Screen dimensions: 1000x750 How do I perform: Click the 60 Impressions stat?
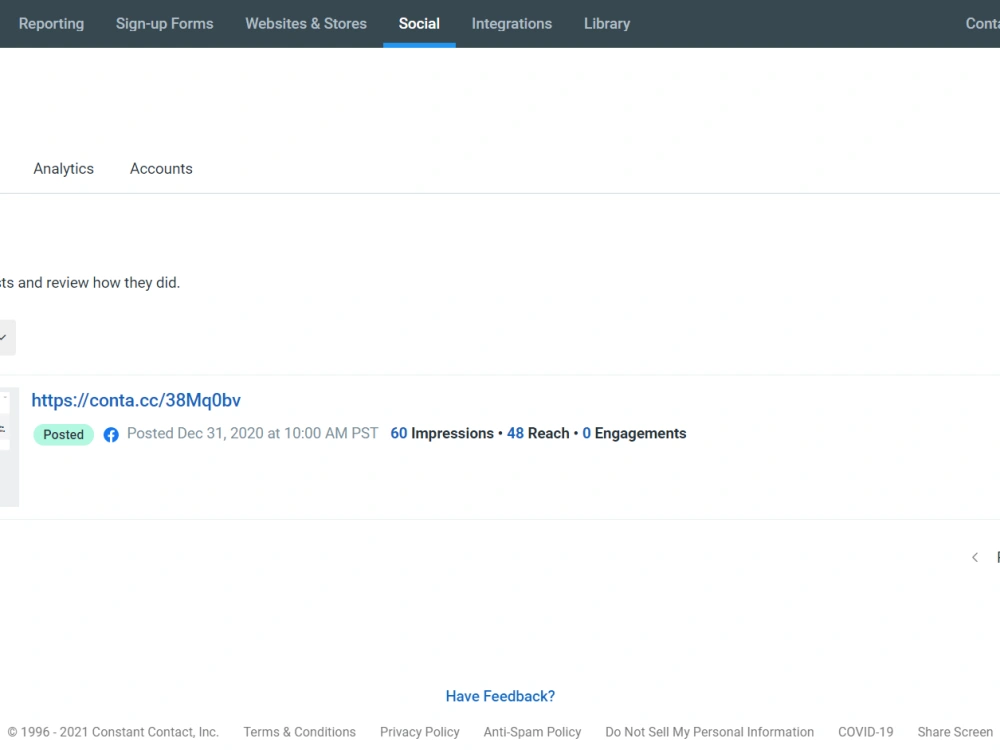[442, 433]
